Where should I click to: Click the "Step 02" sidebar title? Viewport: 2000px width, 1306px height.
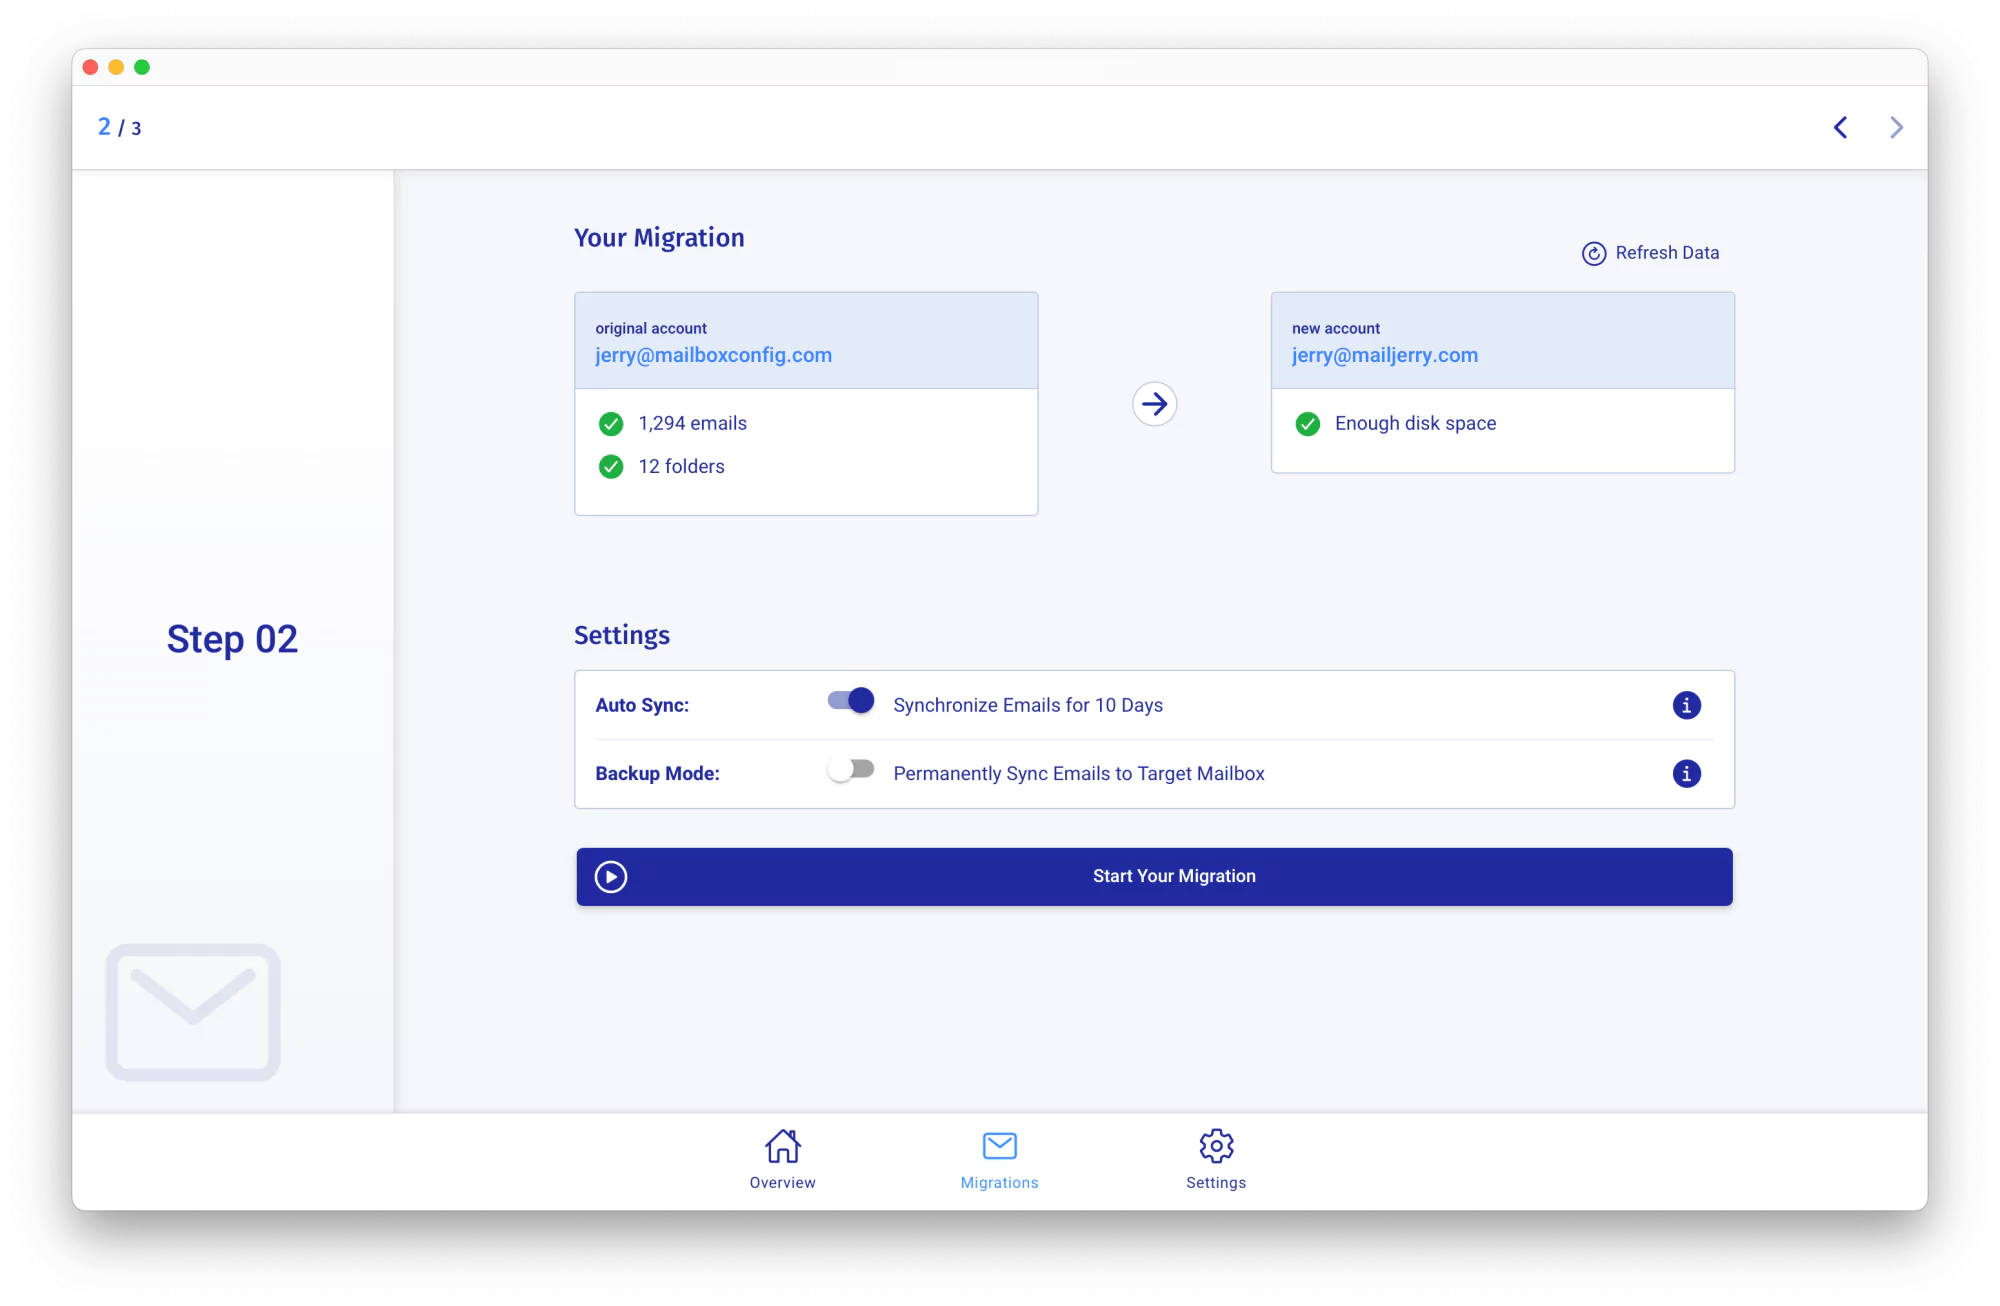[232, 640]
